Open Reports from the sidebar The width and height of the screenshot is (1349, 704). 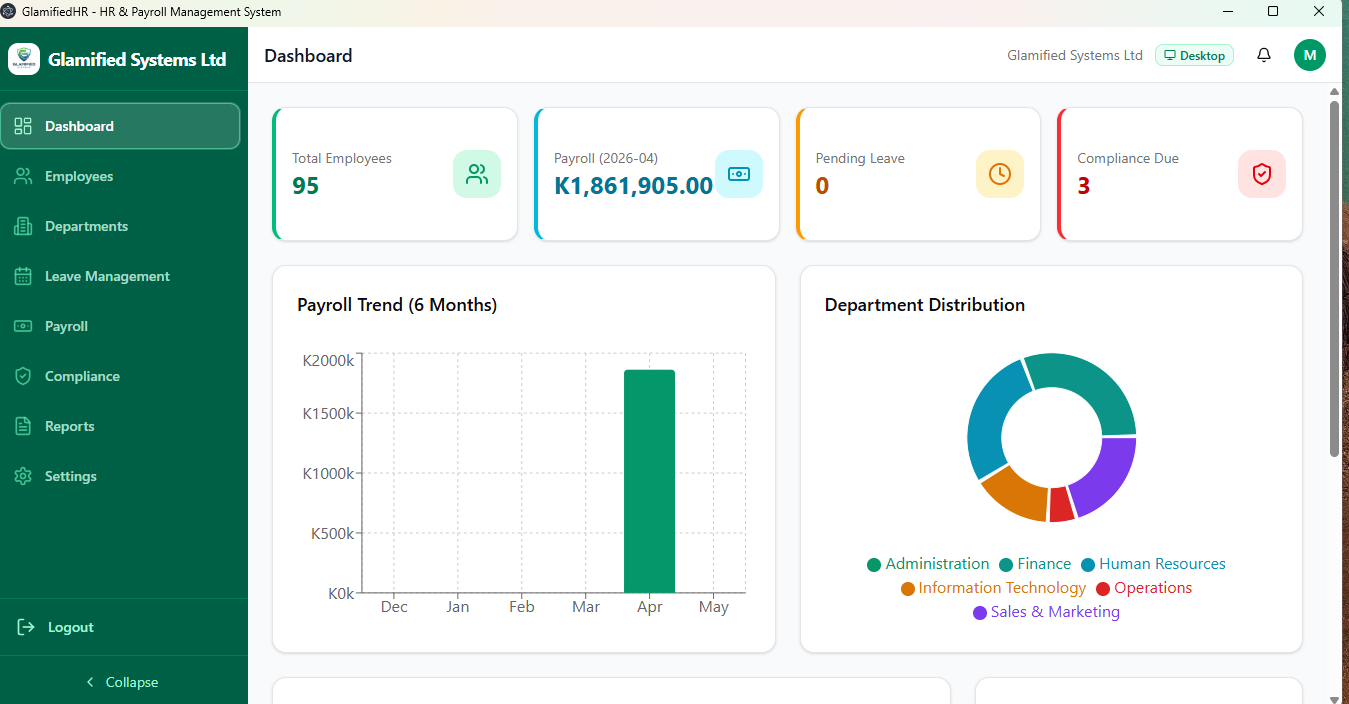120,426
